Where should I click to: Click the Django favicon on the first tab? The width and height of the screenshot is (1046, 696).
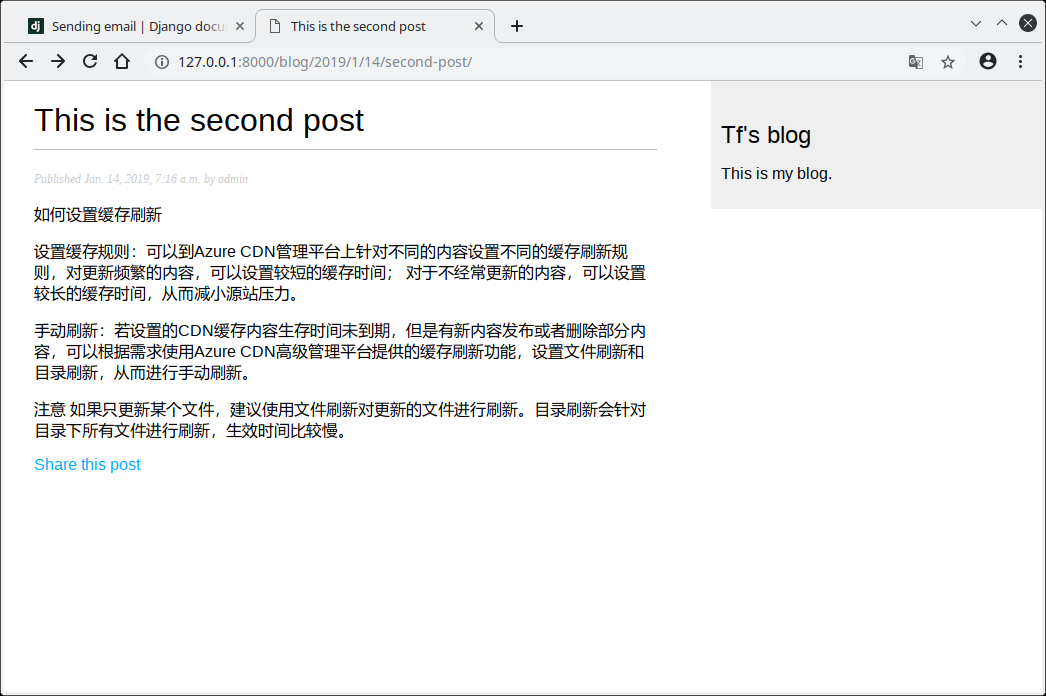click(x=36, y=26)
